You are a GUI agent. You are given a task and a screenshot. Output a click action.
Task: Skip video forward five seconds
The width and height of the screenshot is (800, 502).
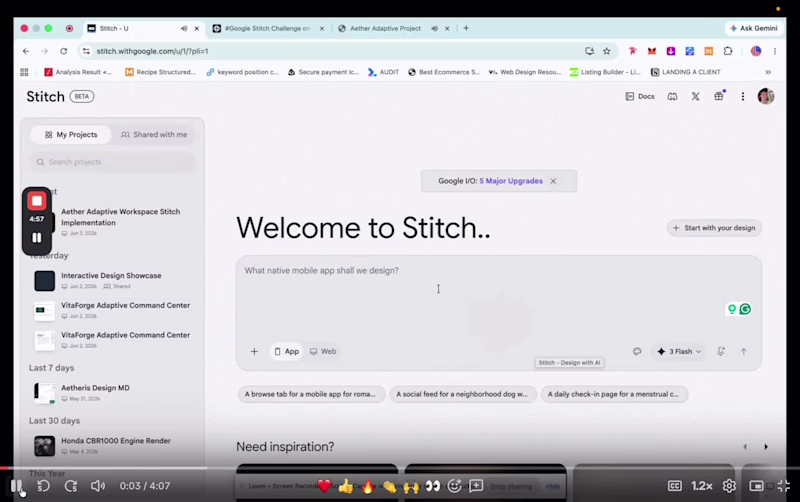[x=71, y=486]
